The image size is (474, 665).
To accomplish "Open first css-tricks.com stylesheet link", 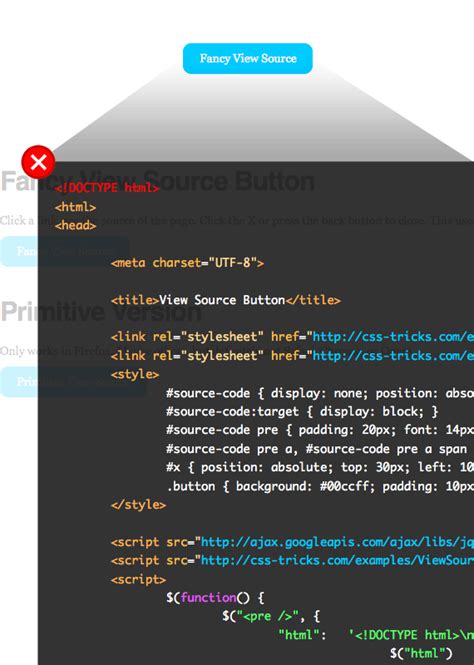I will [393, 337].
